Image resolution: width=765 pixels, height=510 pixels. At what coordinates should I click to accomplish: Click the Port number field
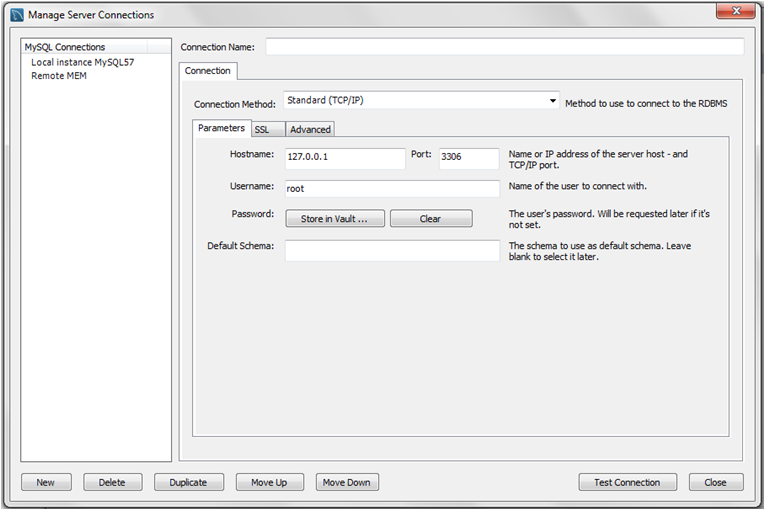(x=467, y=158)
